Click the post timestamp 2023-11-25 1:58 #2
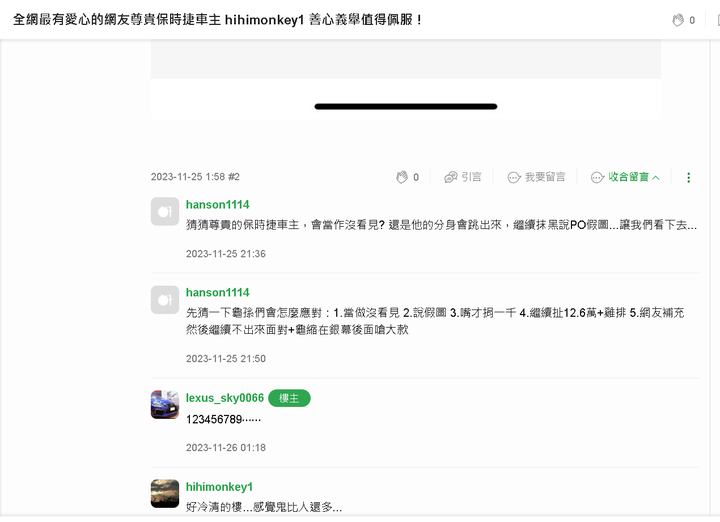 tap(195, 177)
